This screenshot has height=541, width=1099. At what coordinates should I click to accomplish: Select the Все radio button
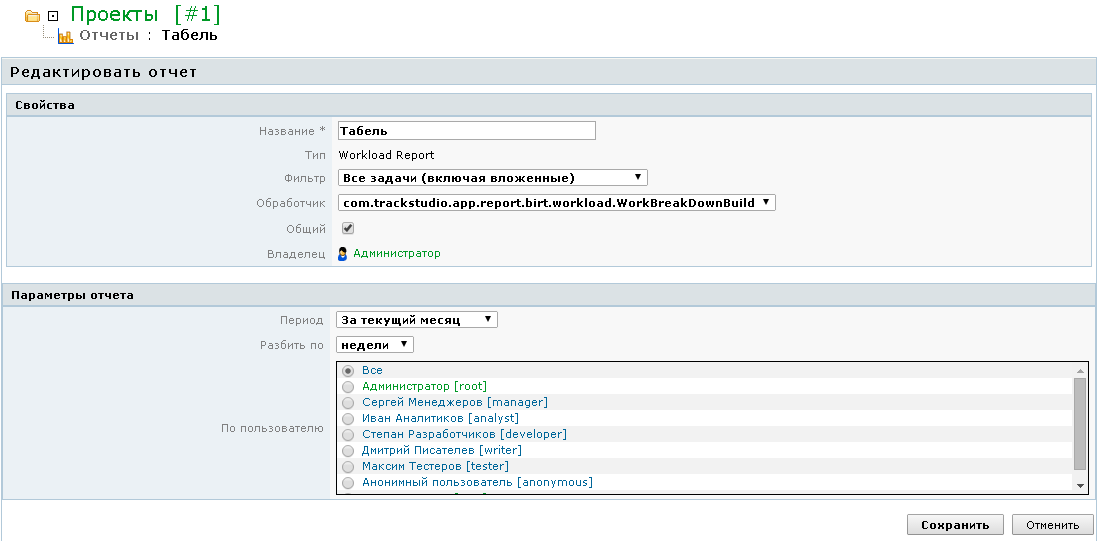348,371
